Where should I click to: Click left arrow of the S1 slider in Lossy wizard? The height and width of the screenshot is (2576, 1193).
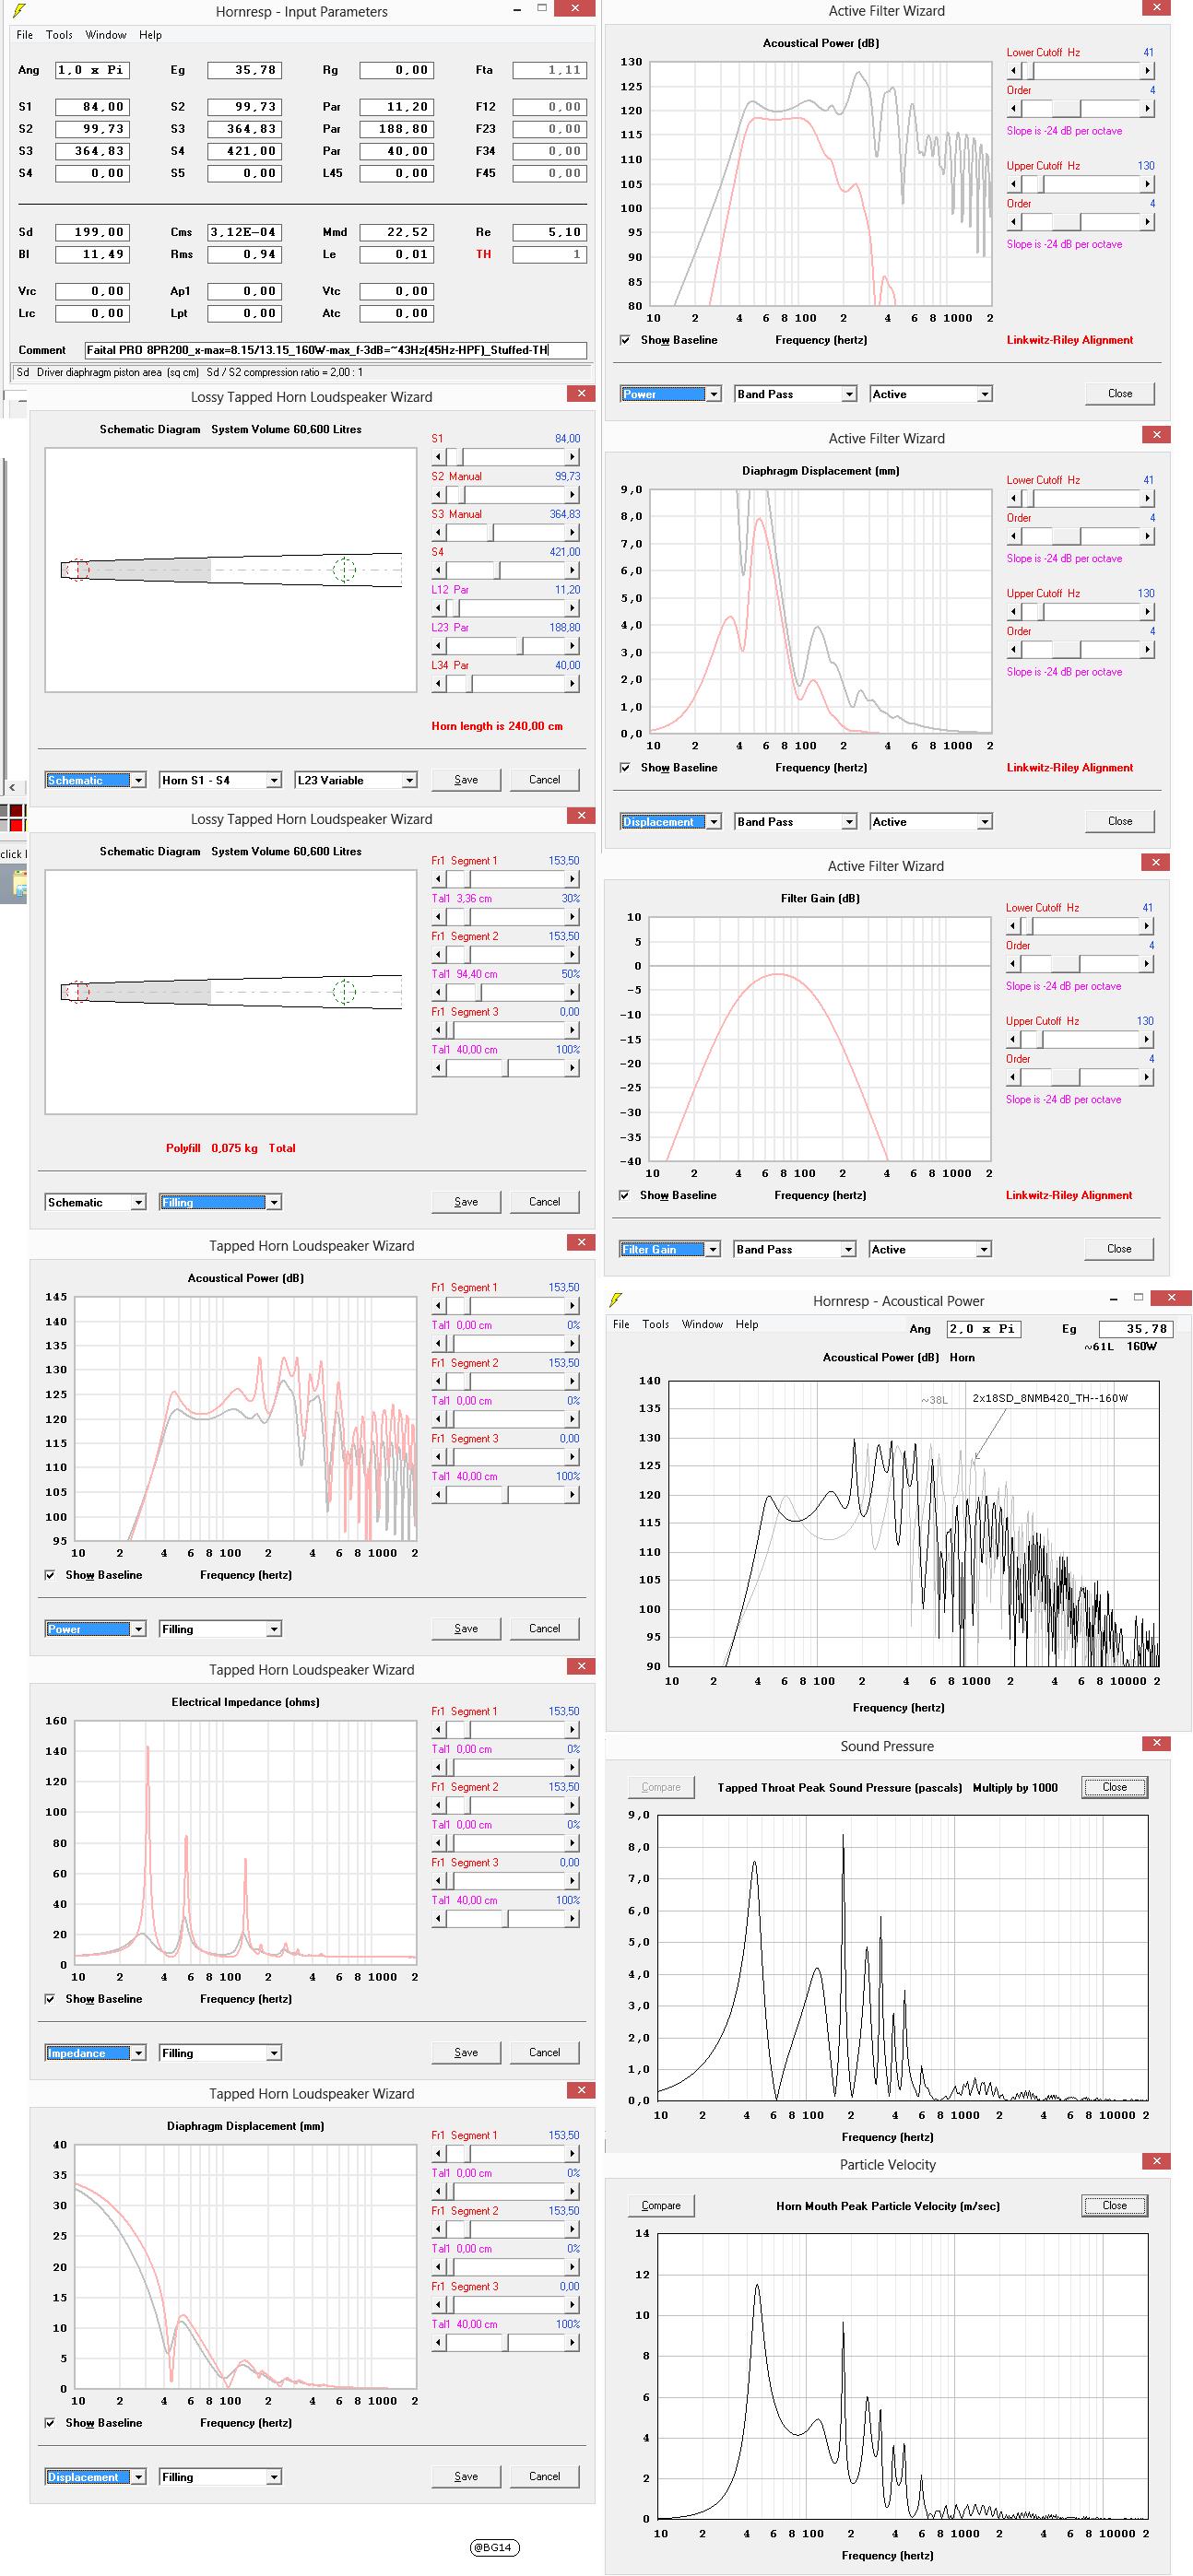tap(438, 456)
